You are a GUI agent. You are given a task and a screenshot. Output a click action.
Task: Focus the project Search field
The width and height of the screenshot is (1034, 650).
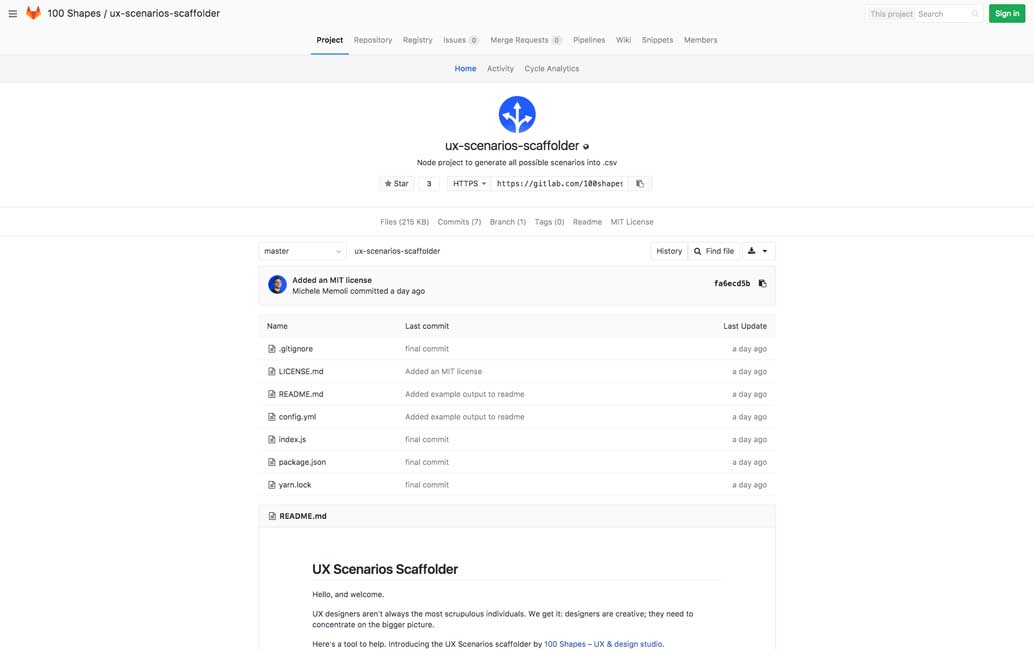coord(942,14)
